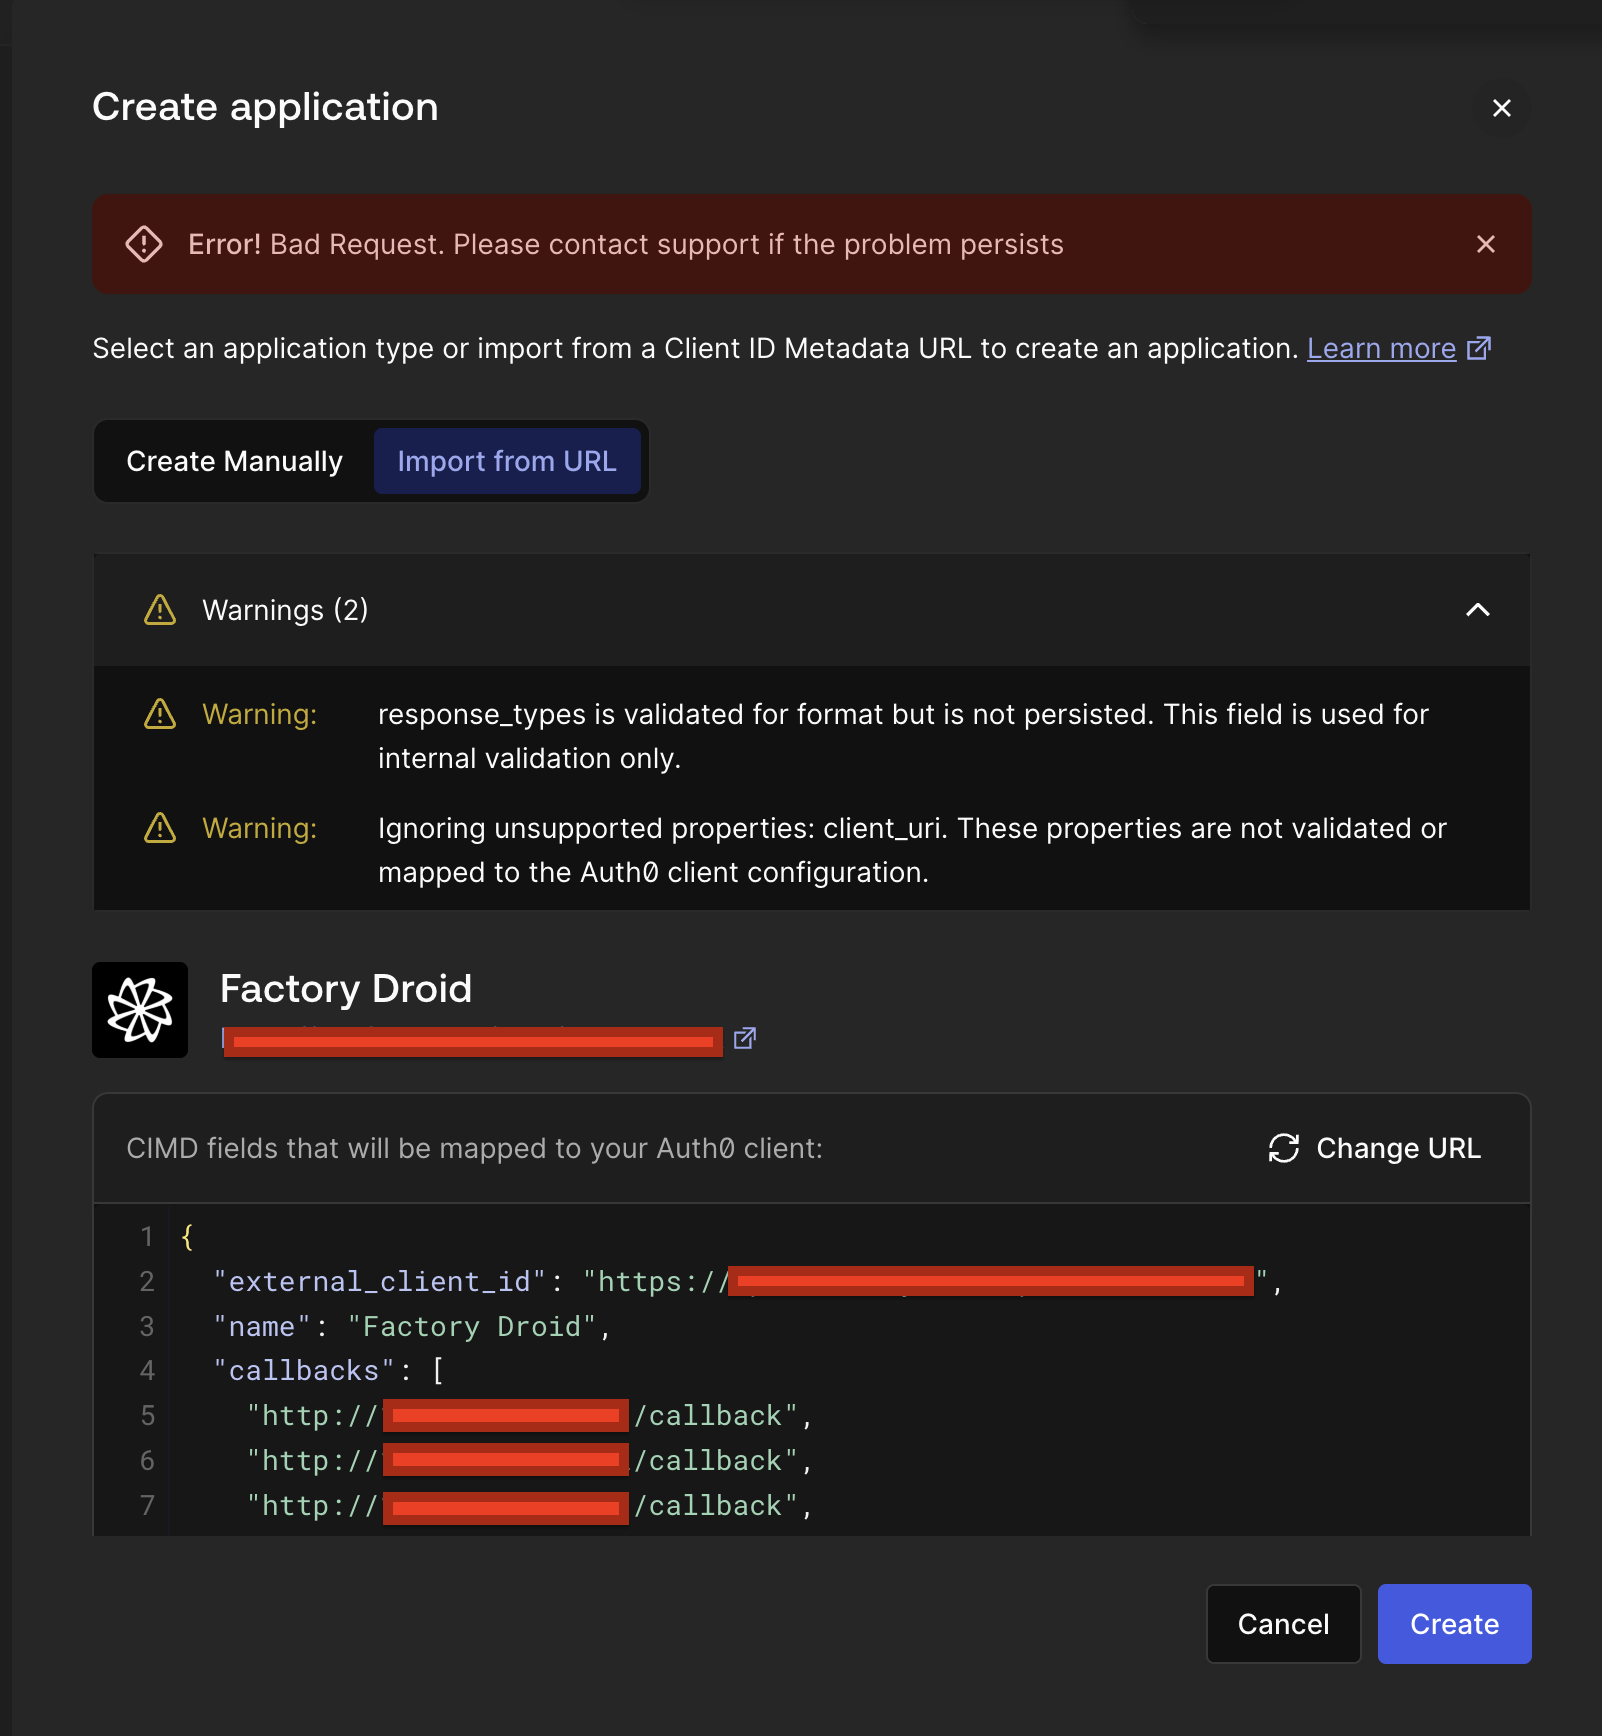Click the "callbacks" key in code
The height and width of the screenshot is (1736, 1602).
click(x=304, y=1371)
